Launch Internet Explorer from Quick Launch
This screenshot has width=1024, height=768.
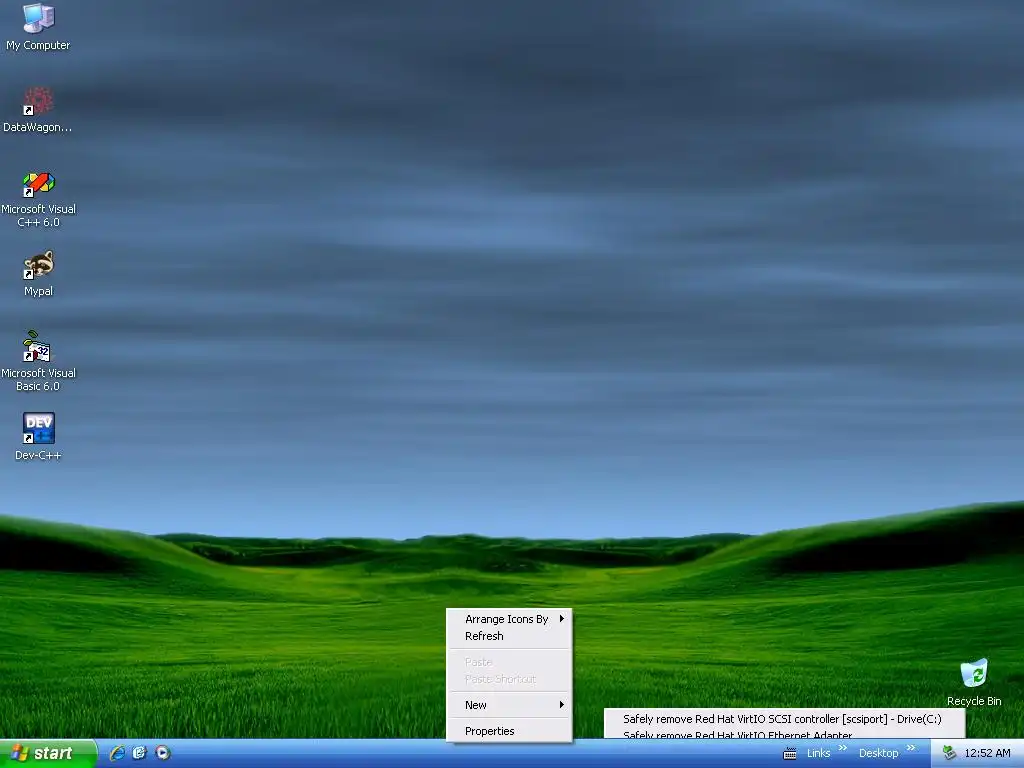coord(117,753)
